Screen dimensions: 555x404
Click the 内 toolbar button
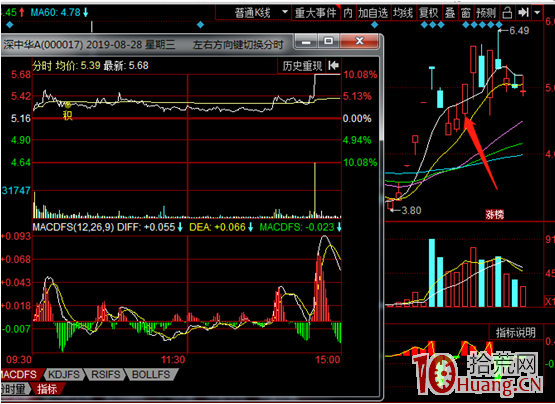tap(348, 13)
